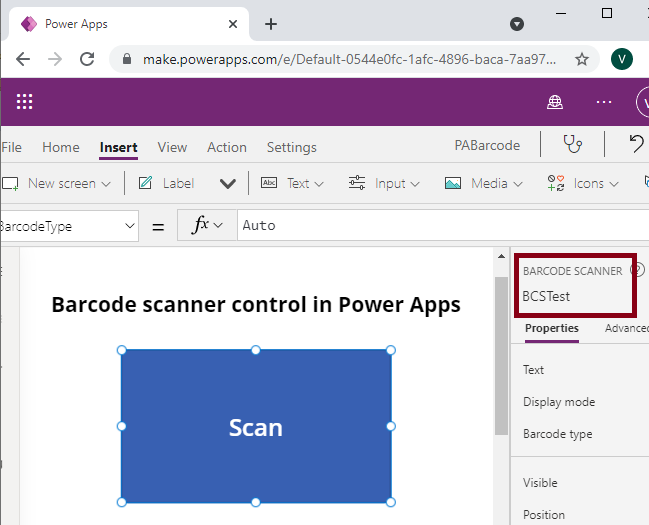
Task: Insert a Label control
Action: [166, 183]
